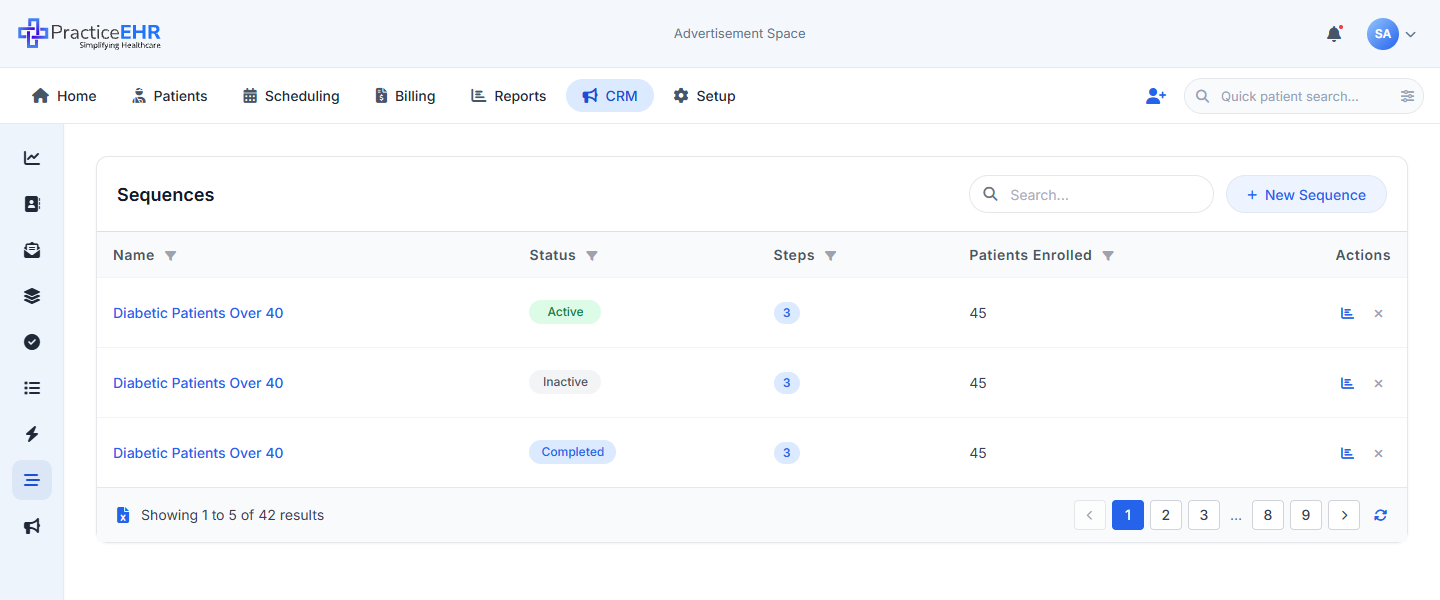Go to the previous page arrow
Image resolution: width=1440 pixels, height=600 pixels.
1089,515
